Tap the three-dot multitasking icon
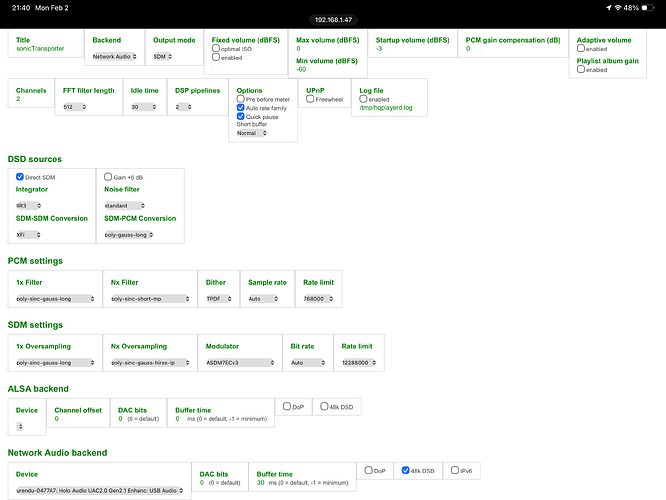This screenshot has width=666, height=500. [333, 6]
